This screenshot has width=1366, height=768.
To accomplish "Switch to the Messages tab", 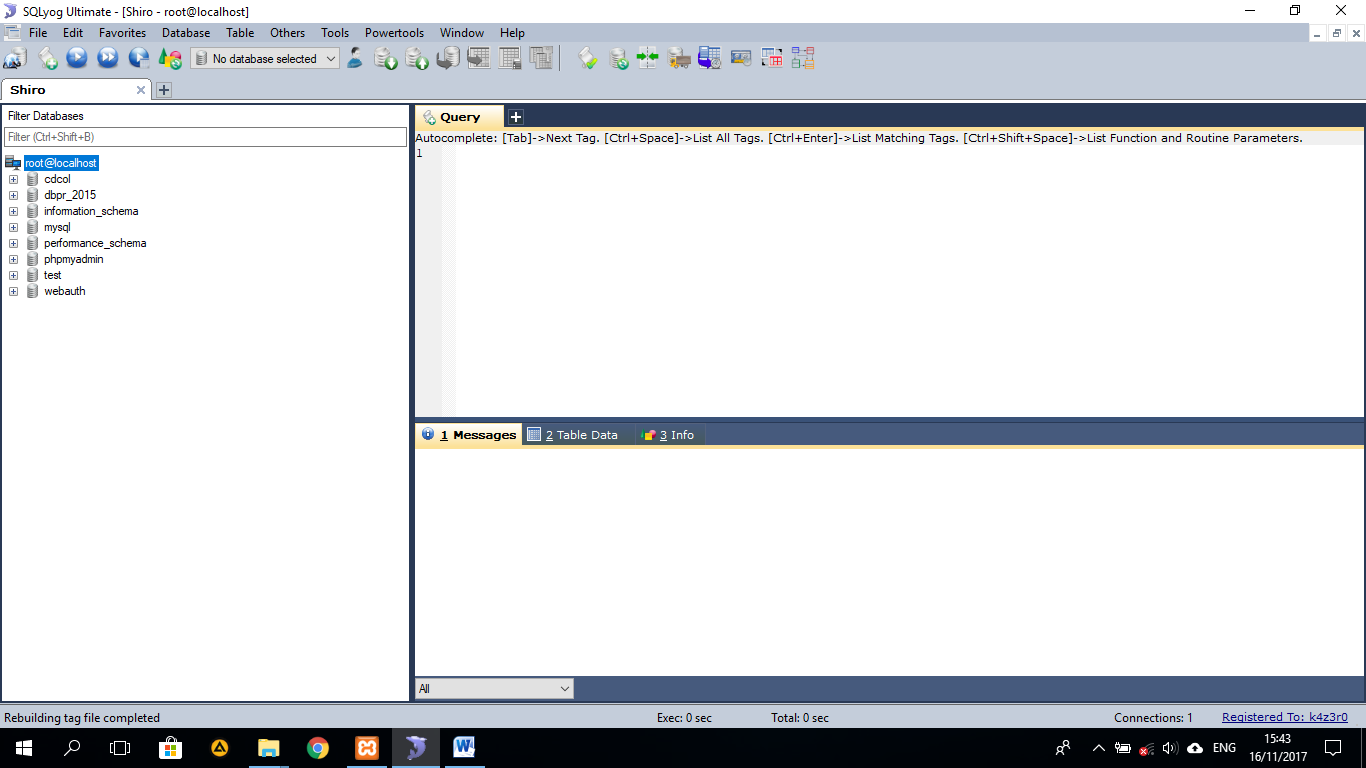I will [469, 435].
